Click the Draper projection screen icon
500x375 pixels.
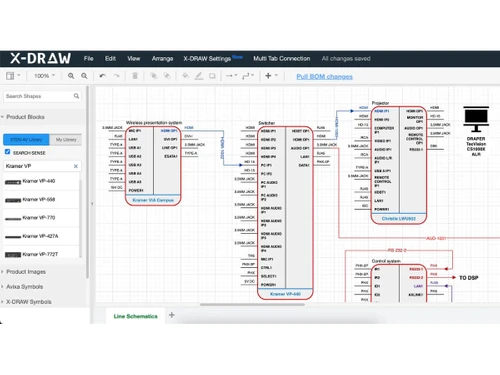pyautogui.click(x=476, y=119)
